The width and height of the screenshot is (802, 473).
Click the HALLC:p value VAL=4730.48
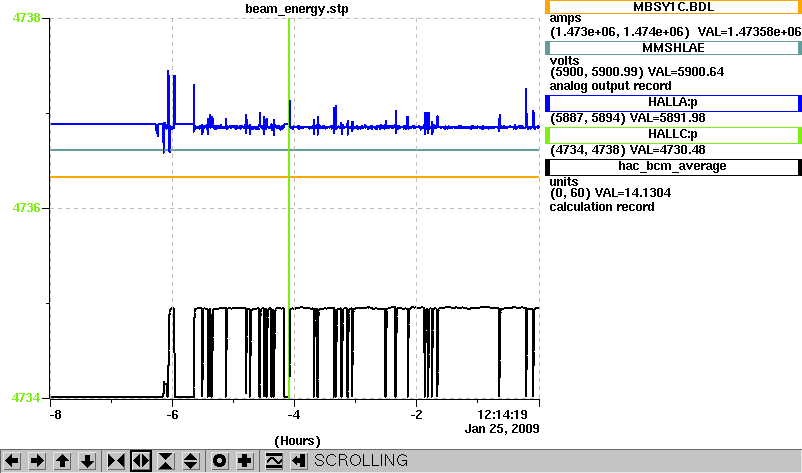(x=667, y=150)
